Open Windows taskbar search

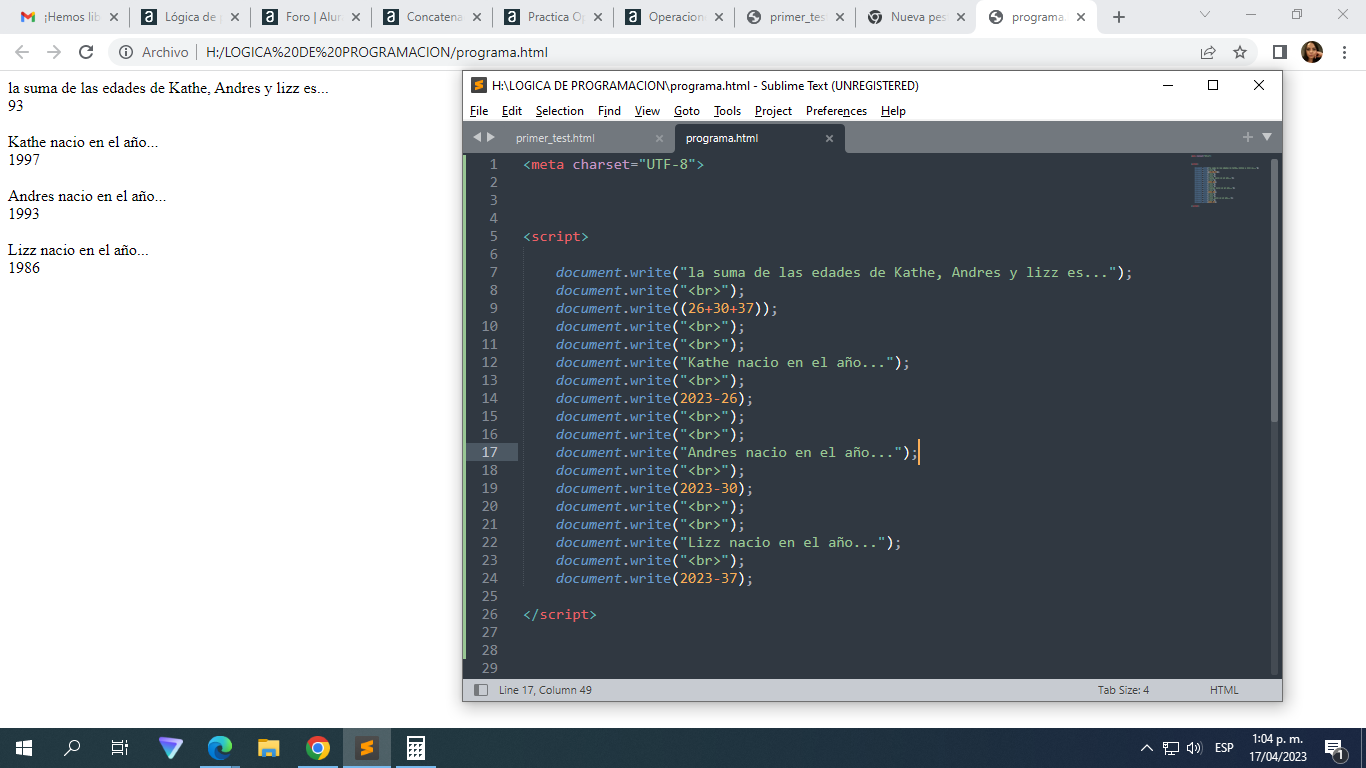(x=72, y=747)
